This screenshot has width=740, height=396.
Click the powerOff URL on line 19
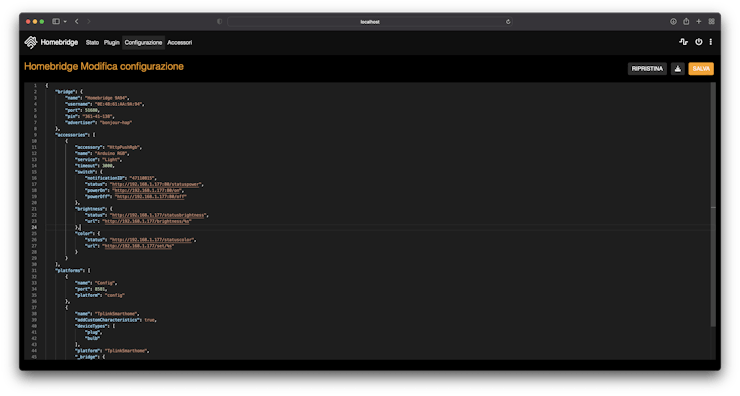tap(151, 197)
